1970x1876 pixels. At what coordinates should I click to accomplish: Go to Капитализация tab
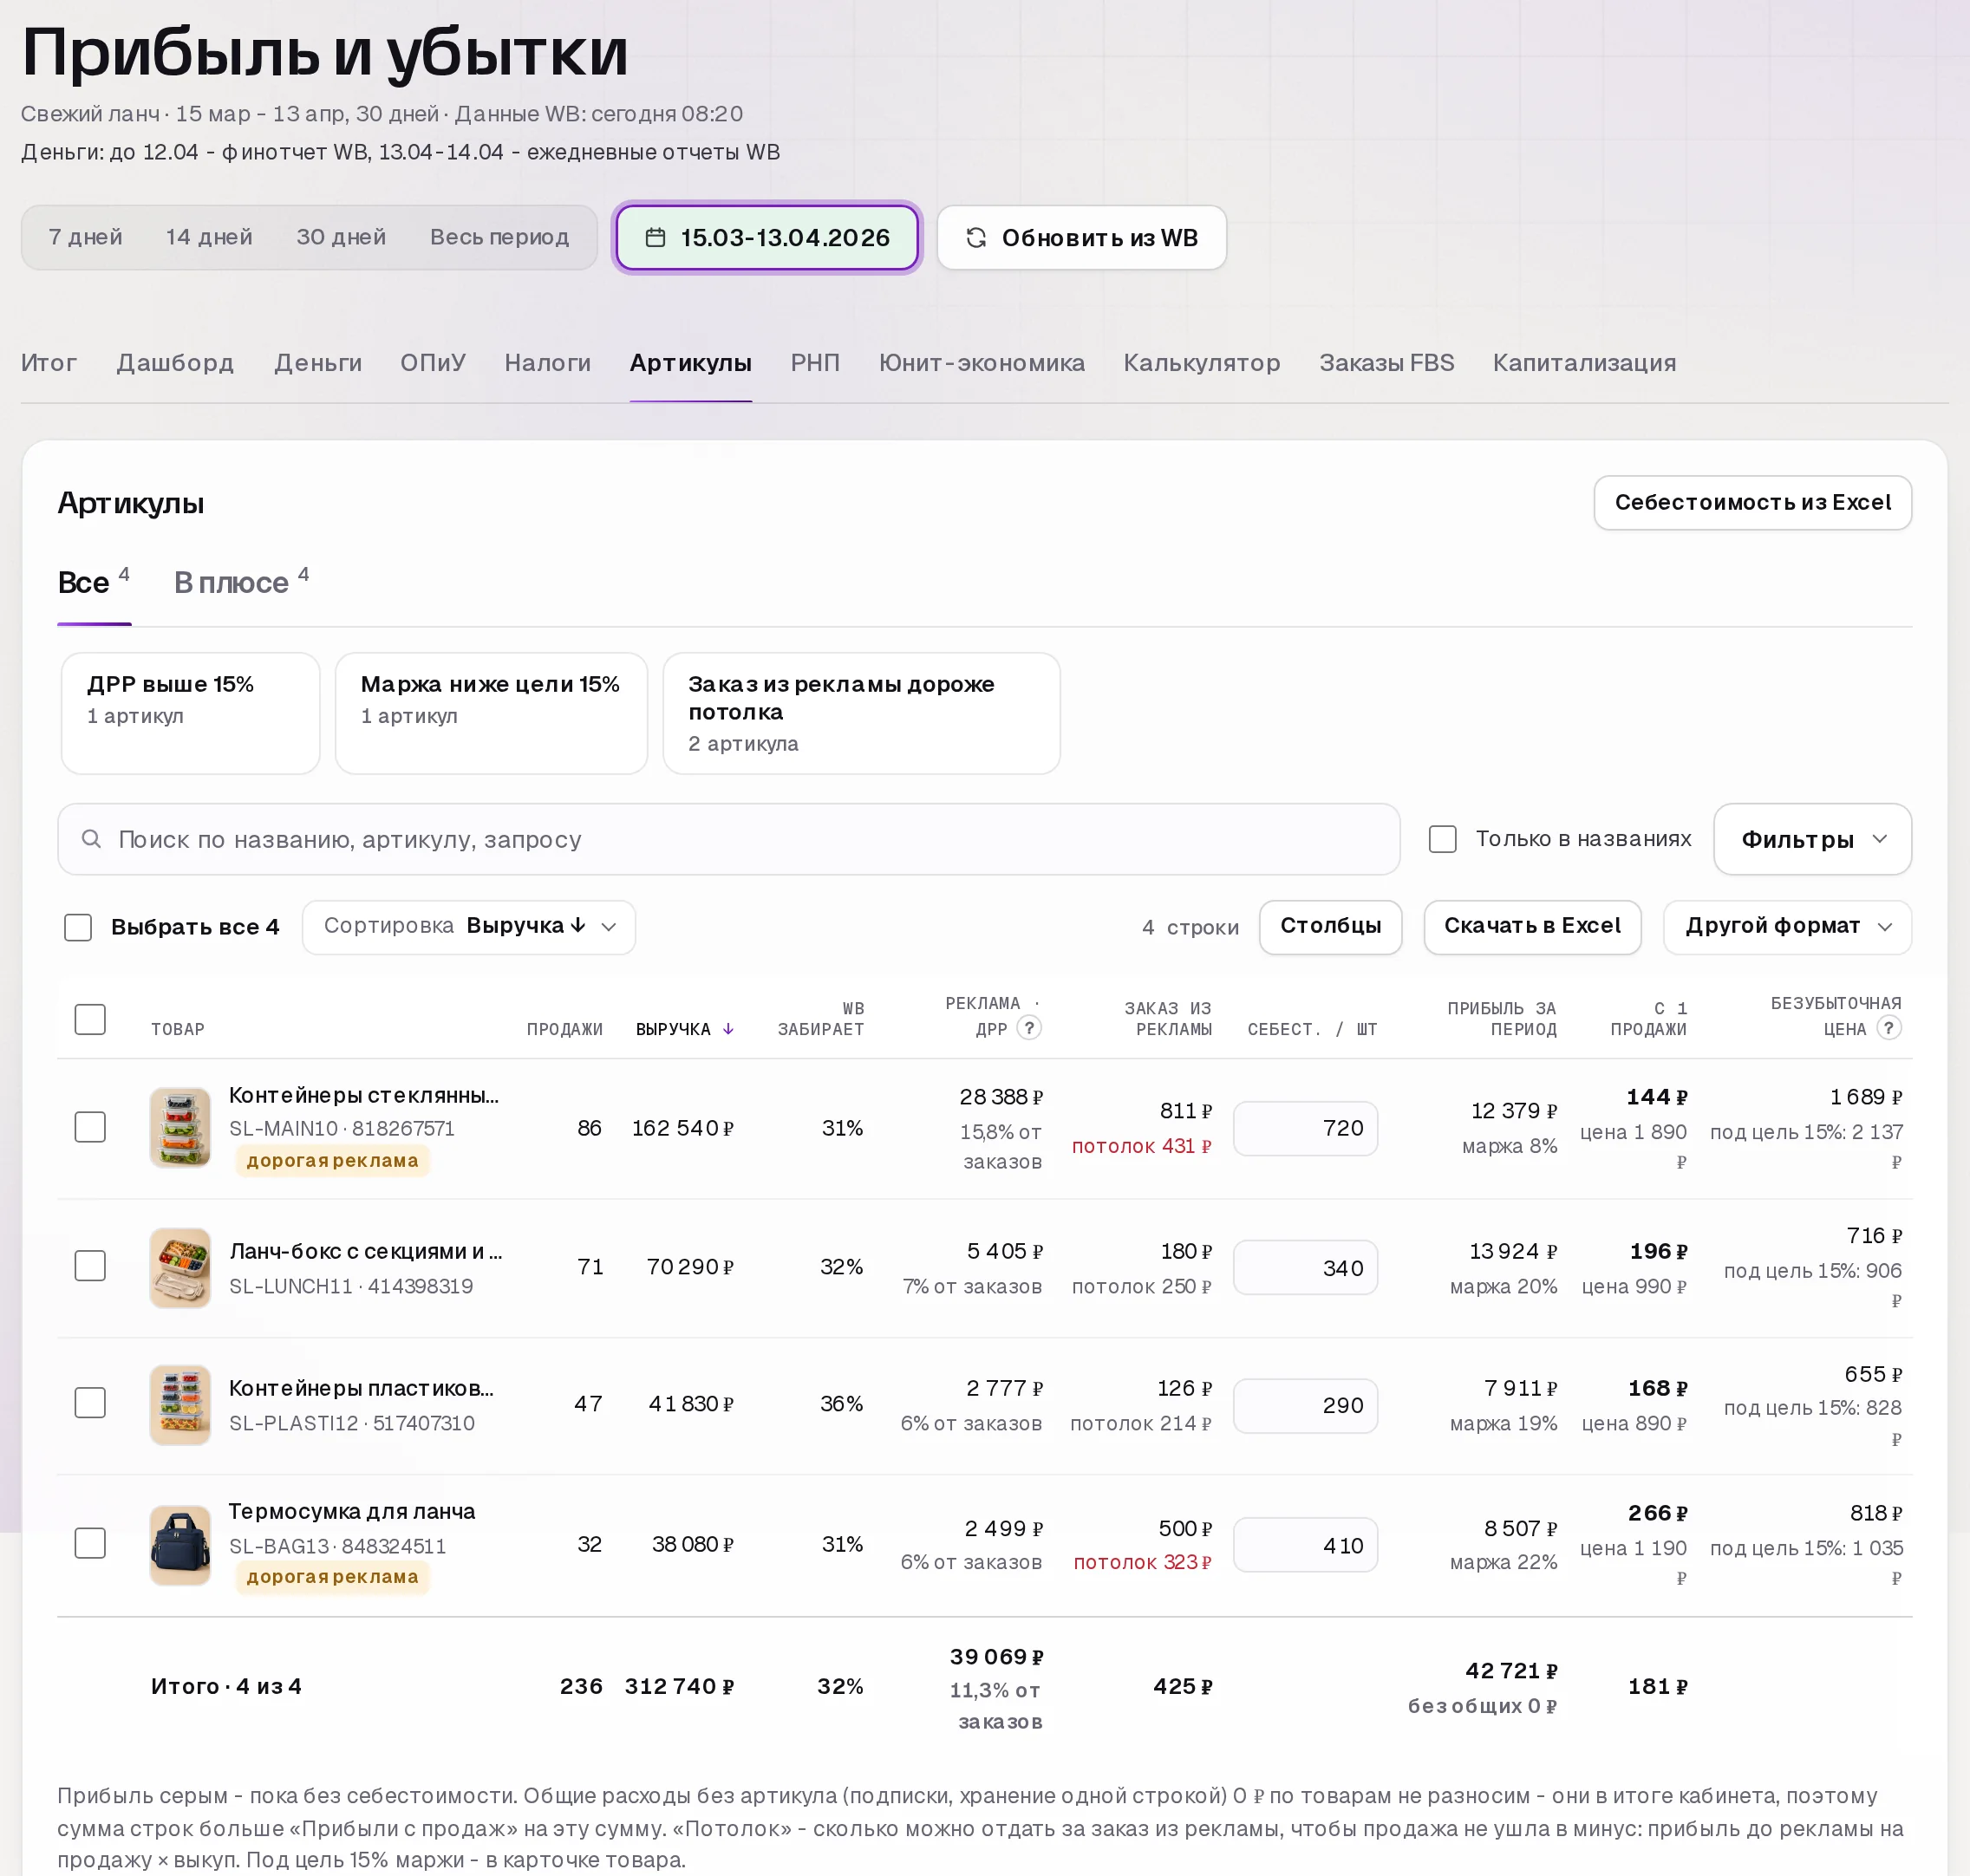pos(1584,363)
